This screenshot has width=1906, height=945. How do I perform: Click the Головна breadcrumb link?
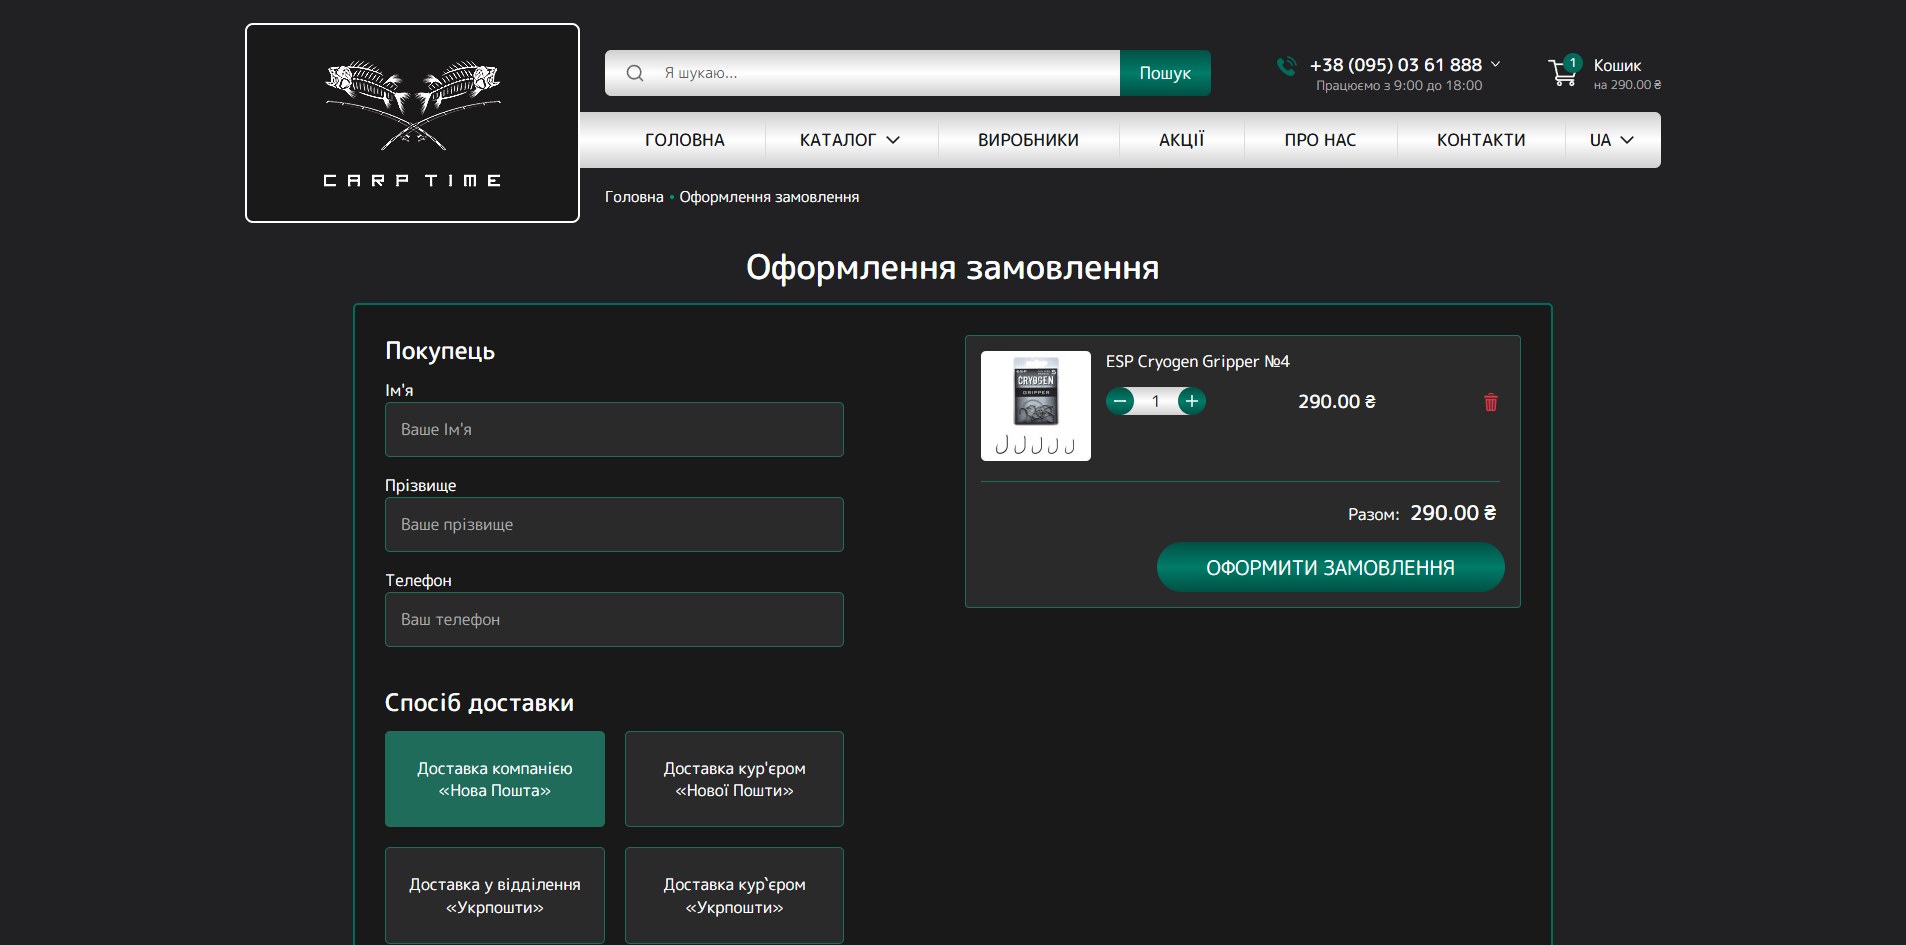(634, 197)
